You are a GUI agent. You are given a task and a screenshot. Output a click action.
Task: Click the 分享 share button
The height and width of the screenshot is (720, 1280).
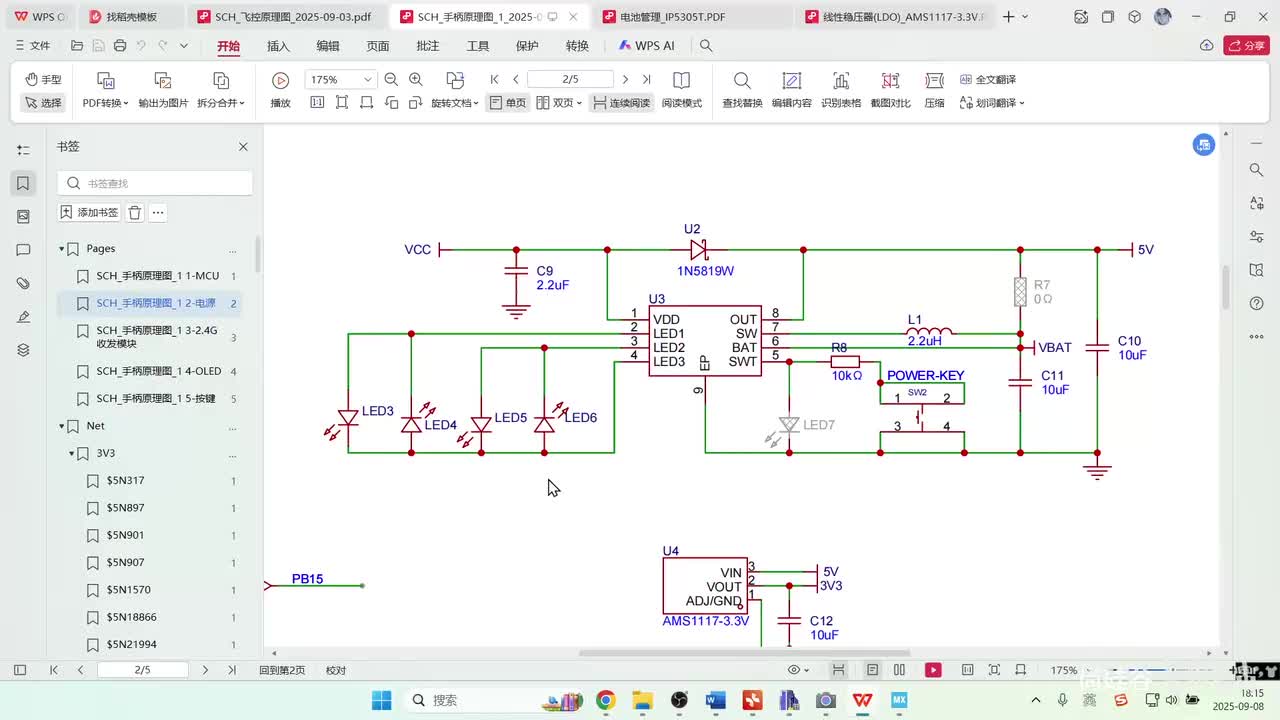pos(1246,46)
